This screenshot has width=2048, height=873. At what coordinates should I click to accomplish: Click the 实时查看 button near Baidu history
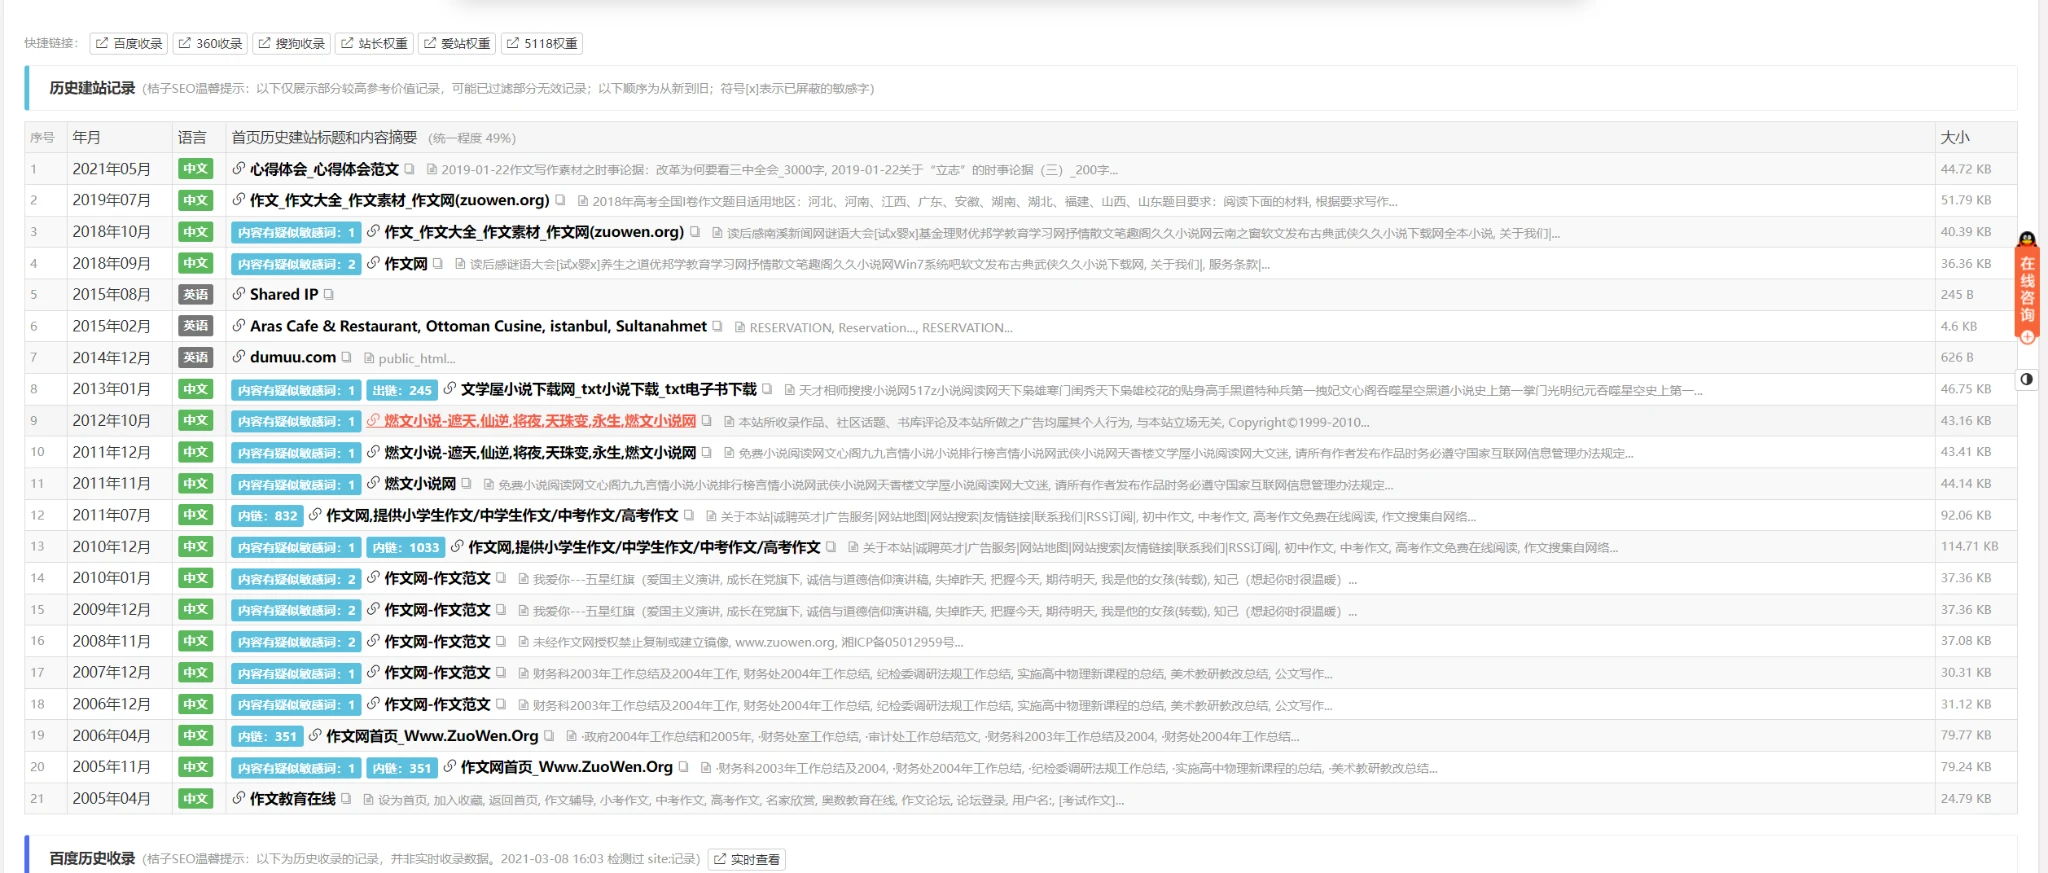746,859
